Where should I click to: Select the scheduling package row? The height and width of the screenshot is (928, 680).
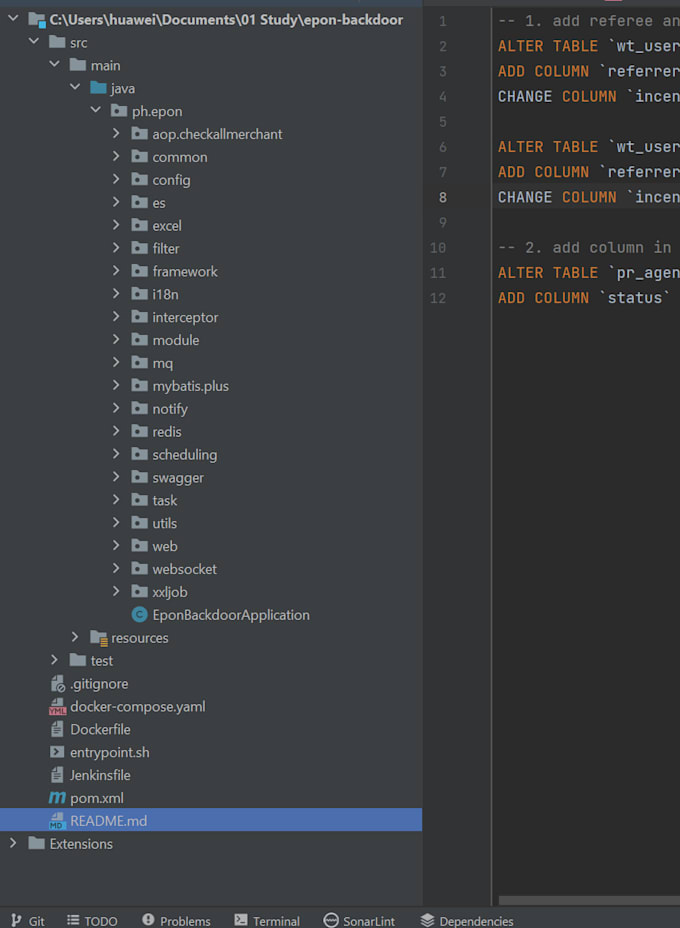pyautogui.click(x=211, y=455)
